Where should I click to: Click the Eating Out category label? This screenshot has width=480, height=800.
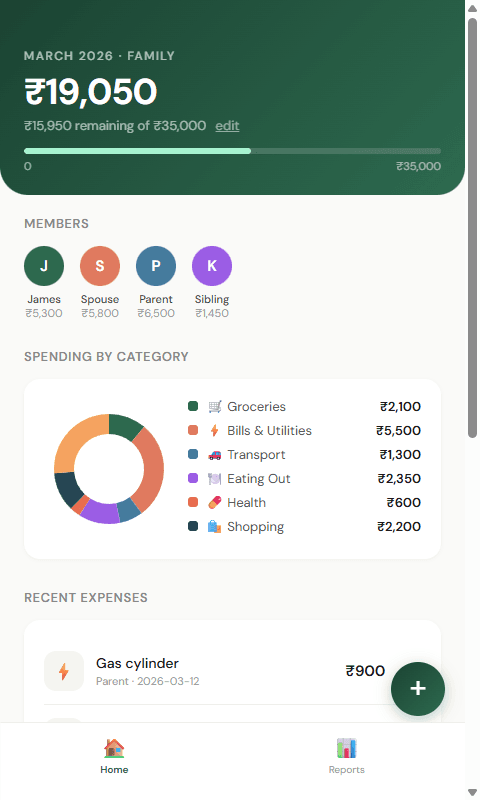click(x=259, y=479)
